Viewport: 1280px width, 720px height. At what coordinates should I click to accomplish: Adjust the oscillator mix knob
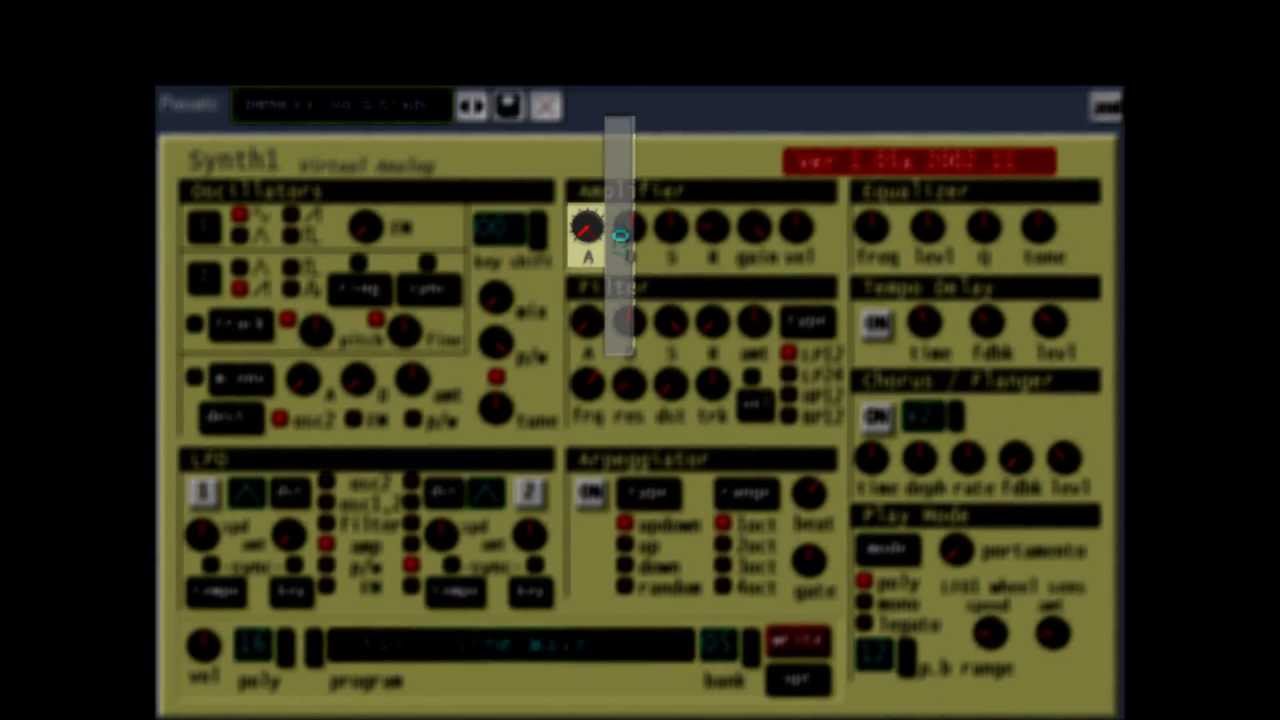coord(495,298)
